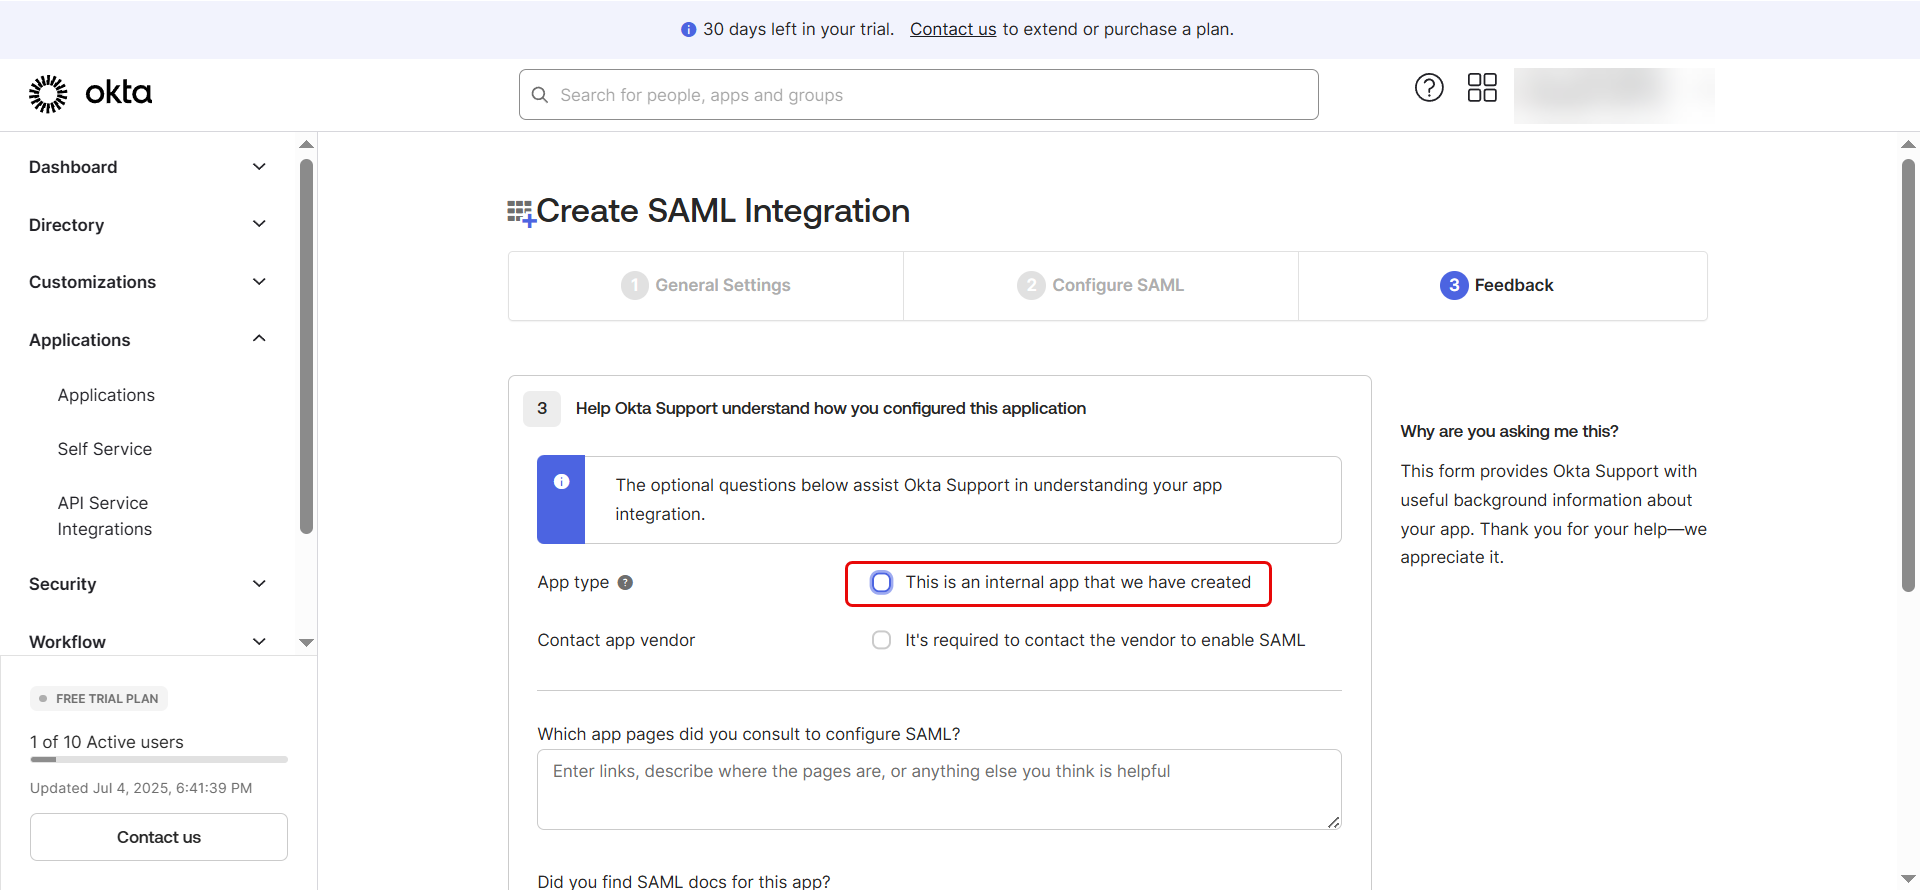Collapse the Applications sidebar section
This screenshot has width=1920, height=890.
click(x=259, y=339)
